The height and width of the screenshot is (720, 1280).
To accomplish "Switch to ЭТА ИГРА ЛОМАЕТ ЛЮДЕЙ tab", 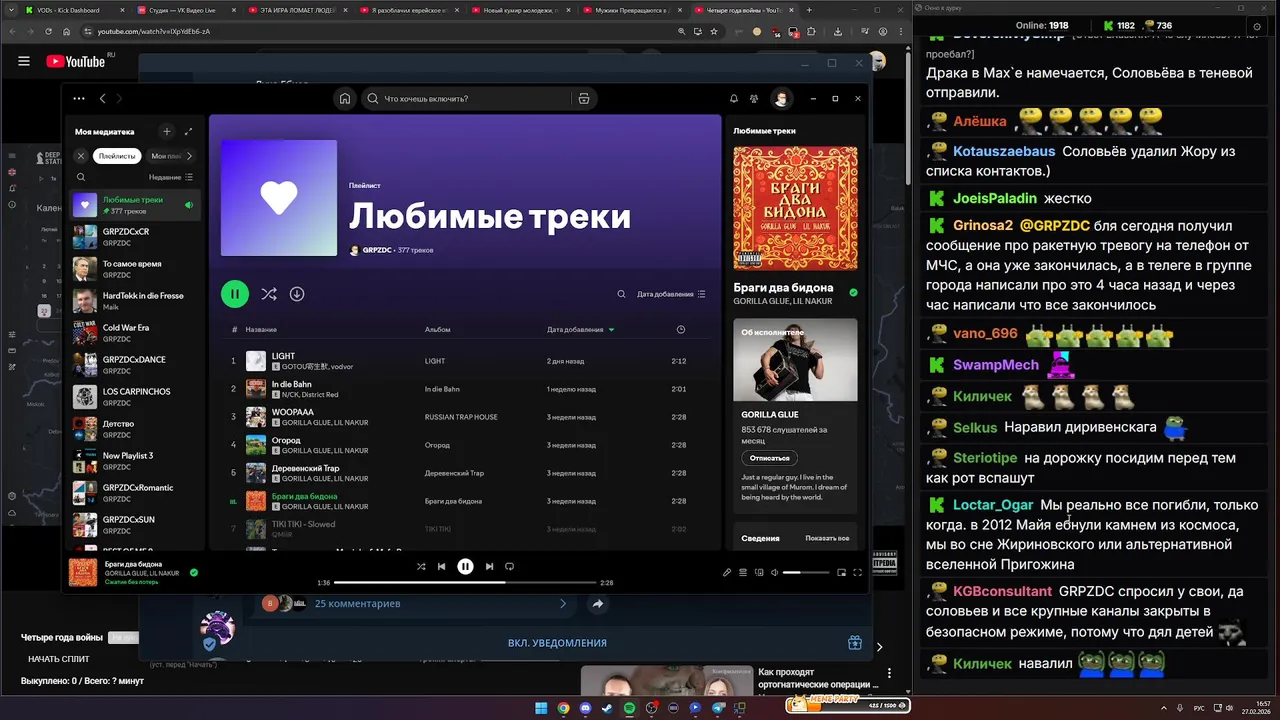I will pos(299,10).
